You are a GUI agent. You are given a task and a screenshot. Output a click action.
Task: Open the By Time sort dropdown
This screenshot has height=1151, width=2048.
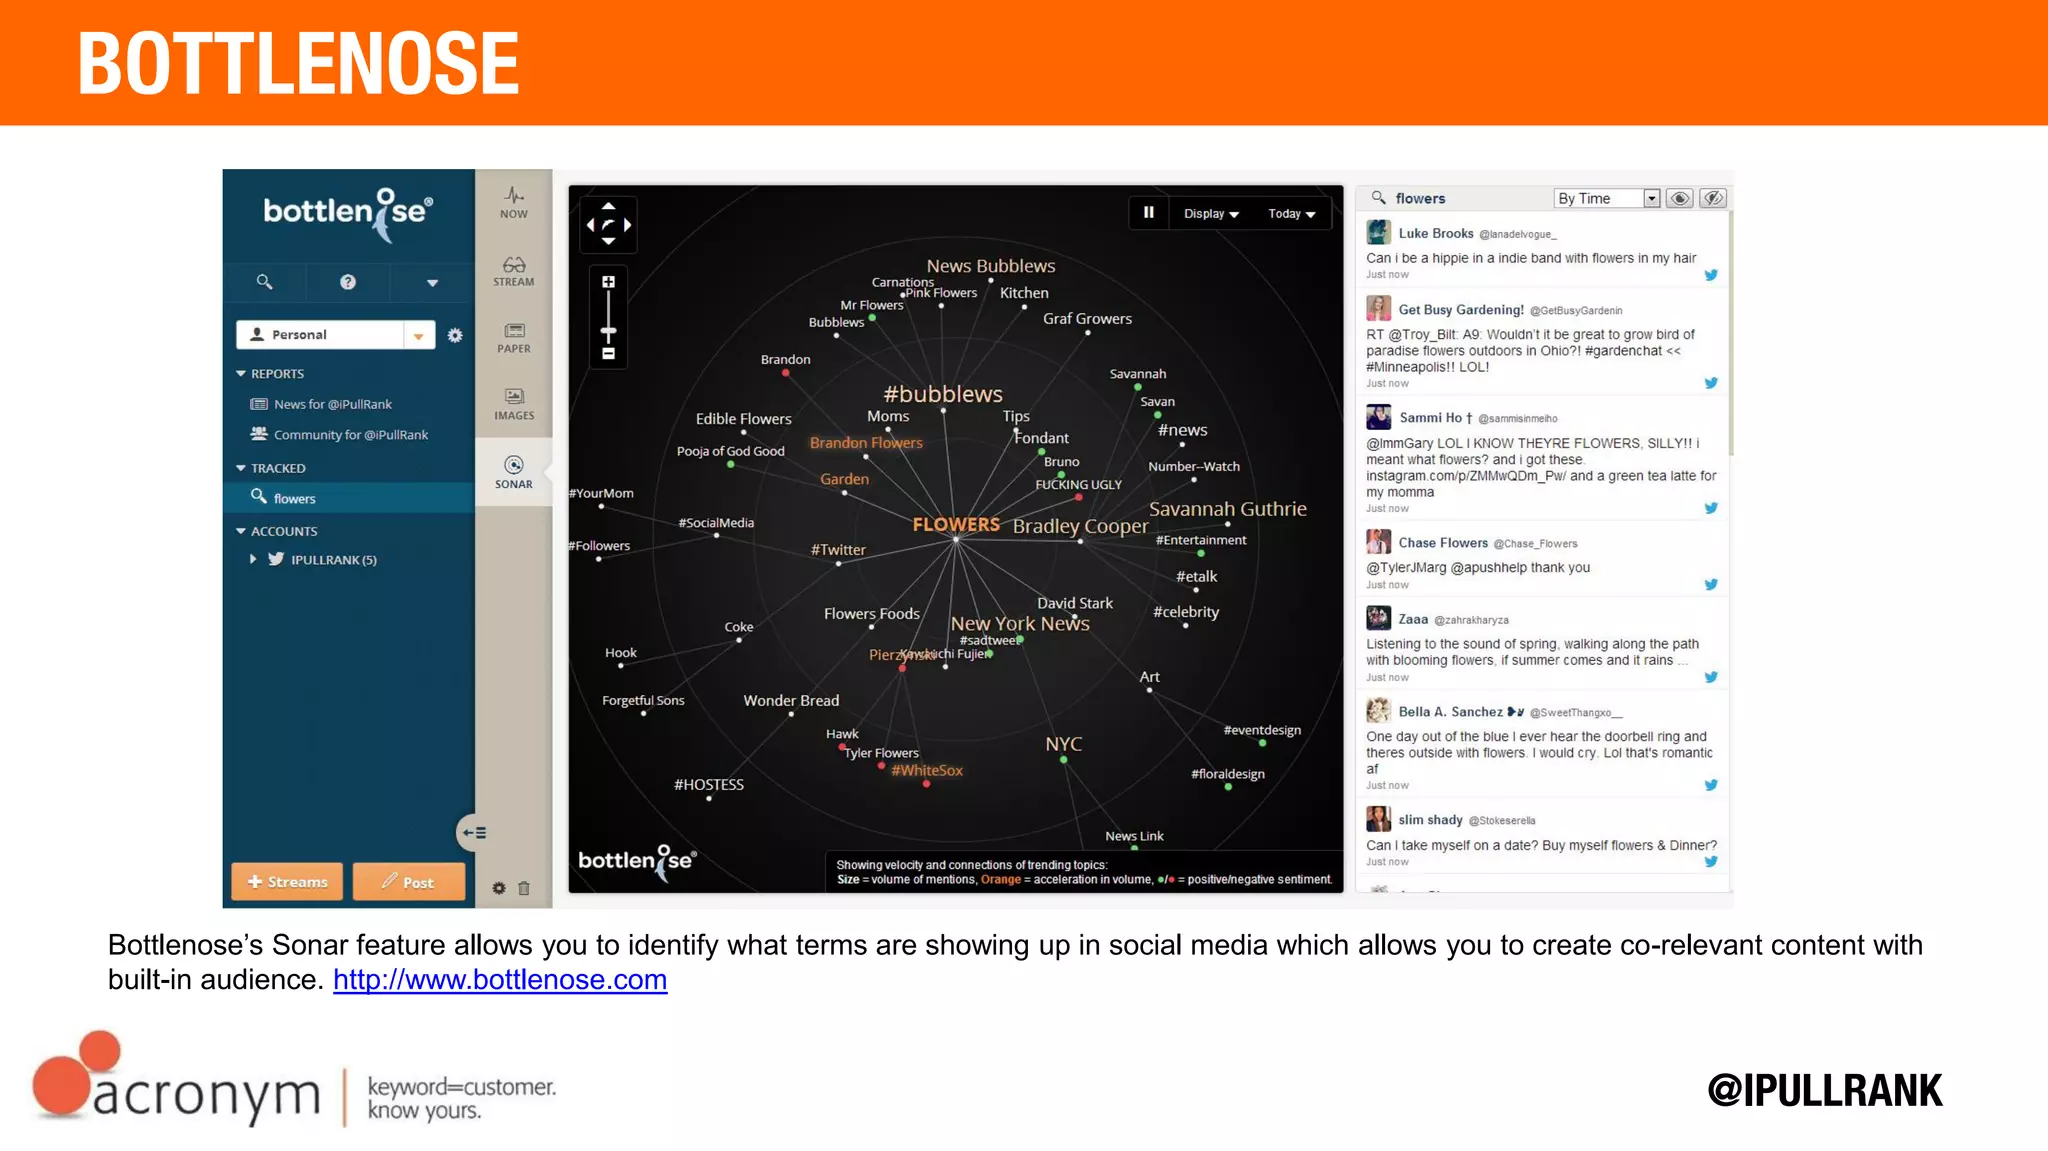1606,198
